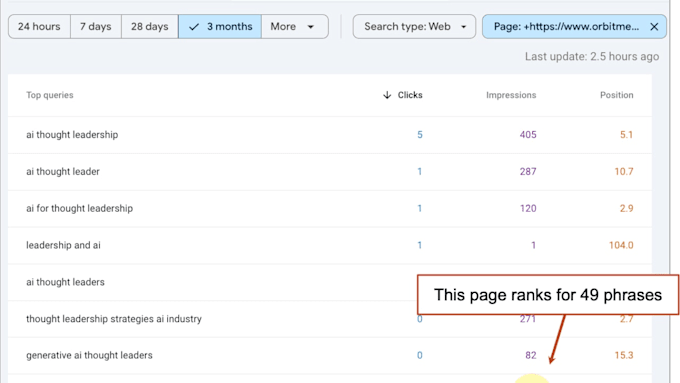
Task: Click the Top queries column header
Action: pos(49,95)
